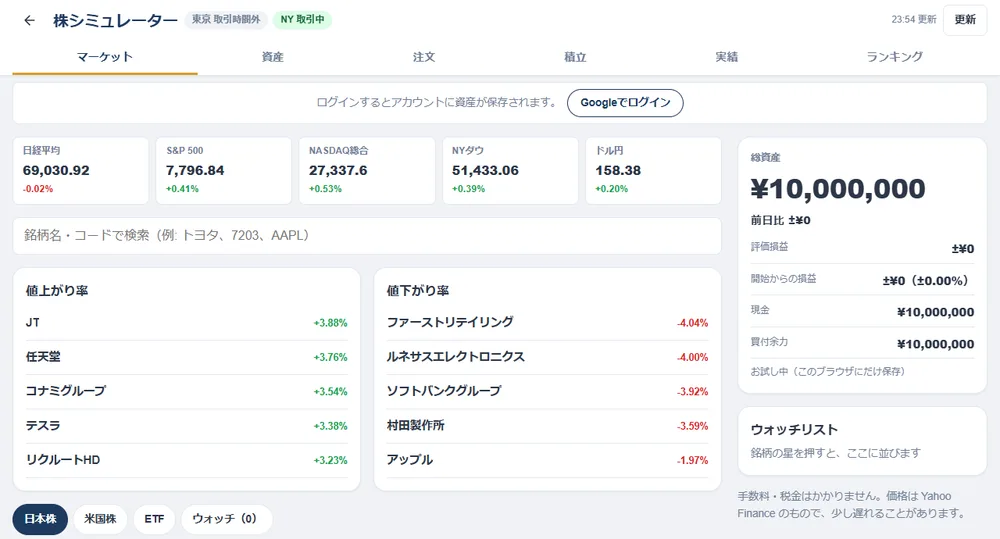This screenshot has height=539, width=1000.
Task: Open the NYダウ index card
Action: pyautogui.click(x=510, y=170)
